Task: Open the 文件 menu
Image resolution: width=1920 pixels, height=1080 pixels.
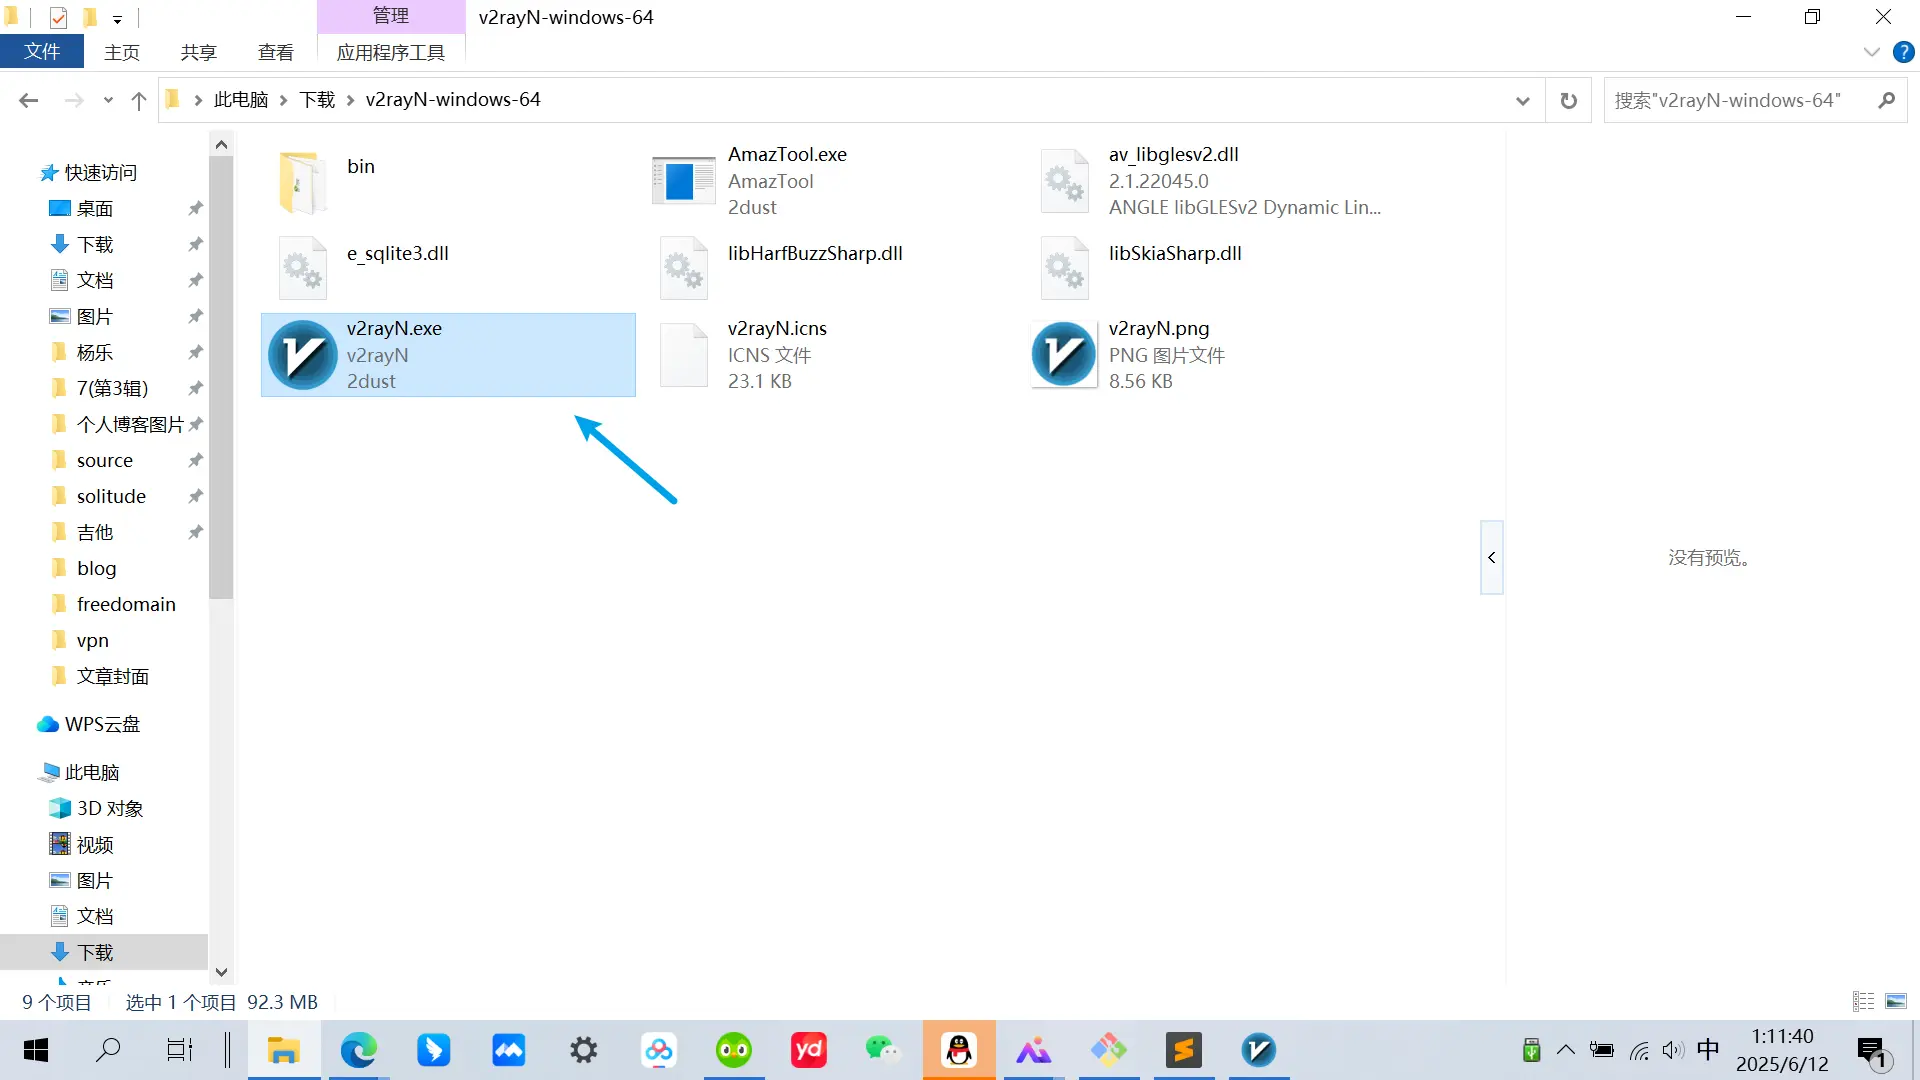Action: click(42, 52)
